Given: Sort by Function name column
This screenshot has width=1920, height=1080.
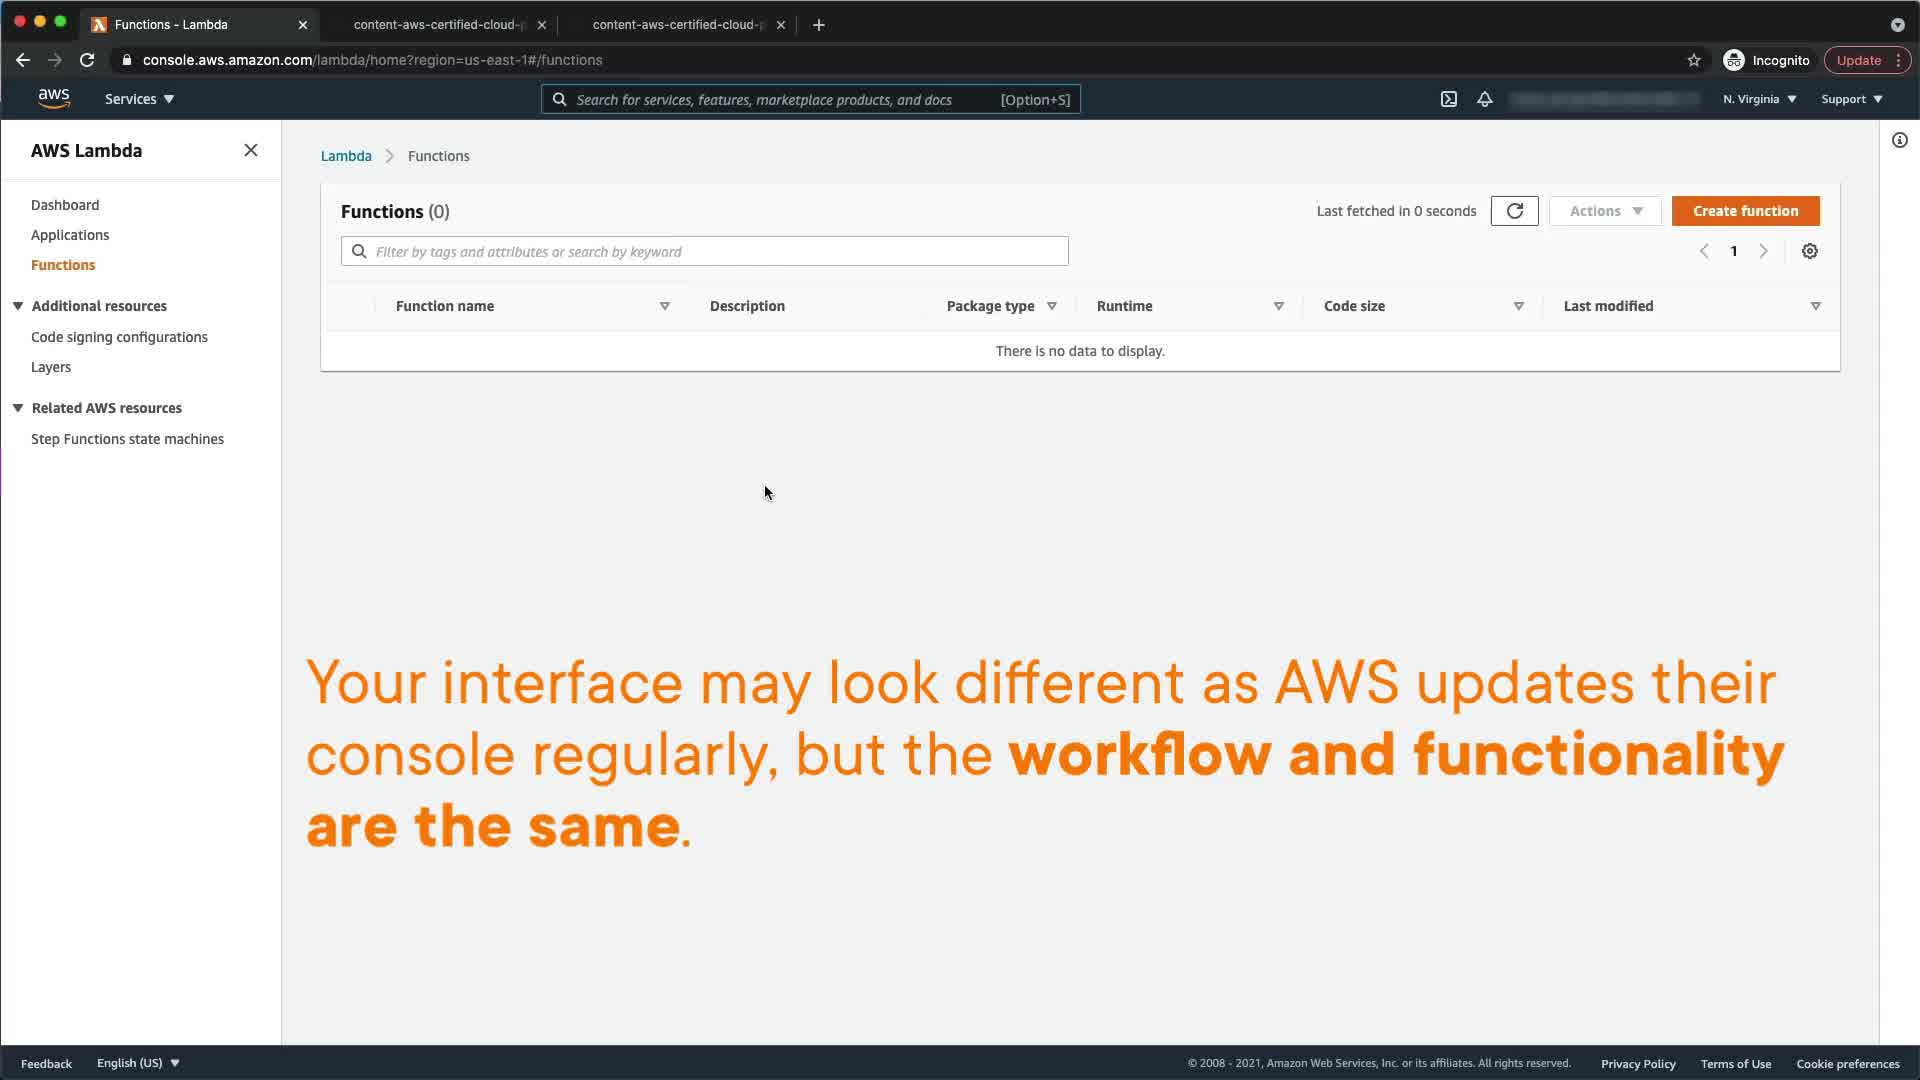Looking at the screenshot, I should (x=445, y=306).
